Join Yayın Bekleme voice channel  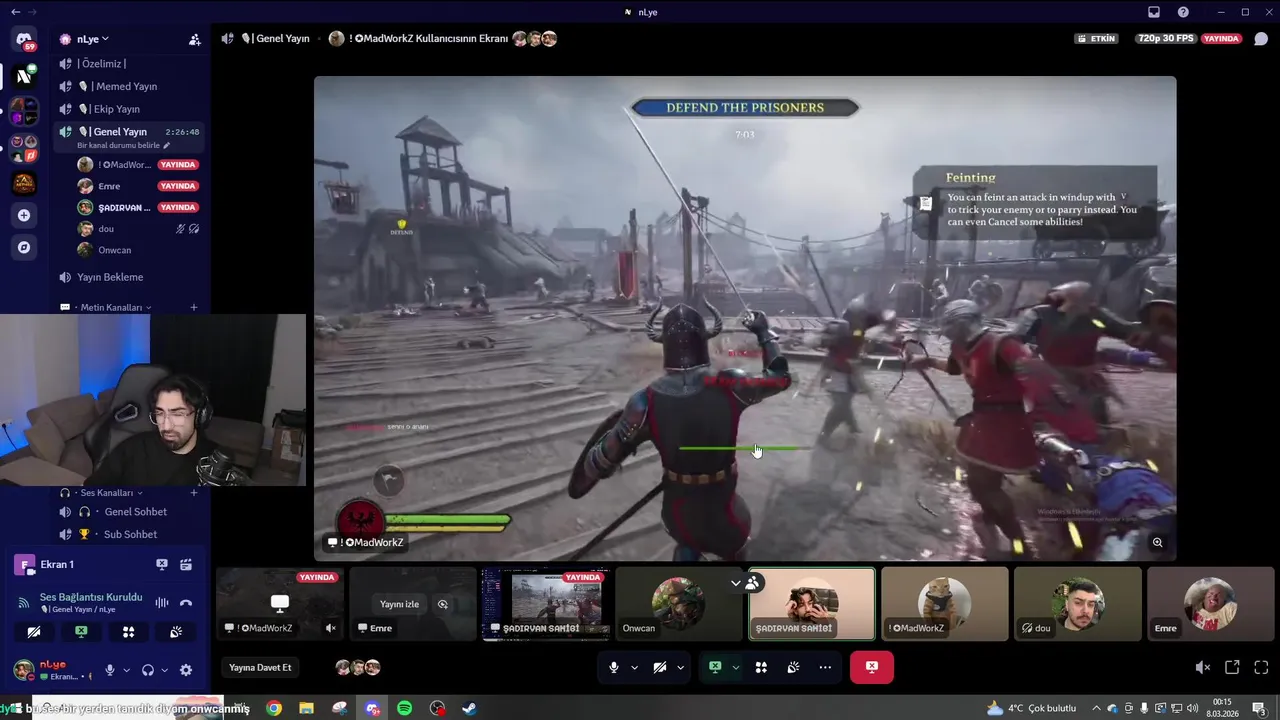131,277
